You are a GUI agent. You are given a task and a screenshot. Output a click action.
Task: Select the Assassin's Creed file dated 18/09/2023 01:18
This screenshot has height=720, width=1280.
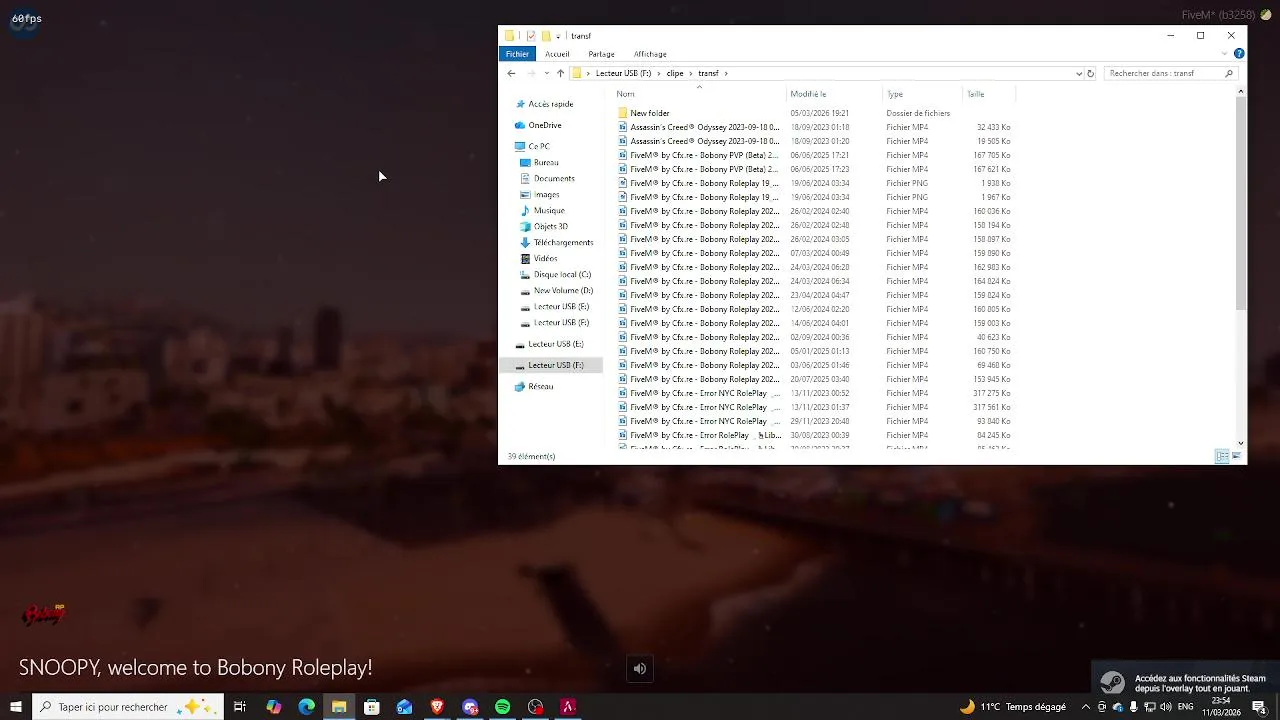[815, 127]
